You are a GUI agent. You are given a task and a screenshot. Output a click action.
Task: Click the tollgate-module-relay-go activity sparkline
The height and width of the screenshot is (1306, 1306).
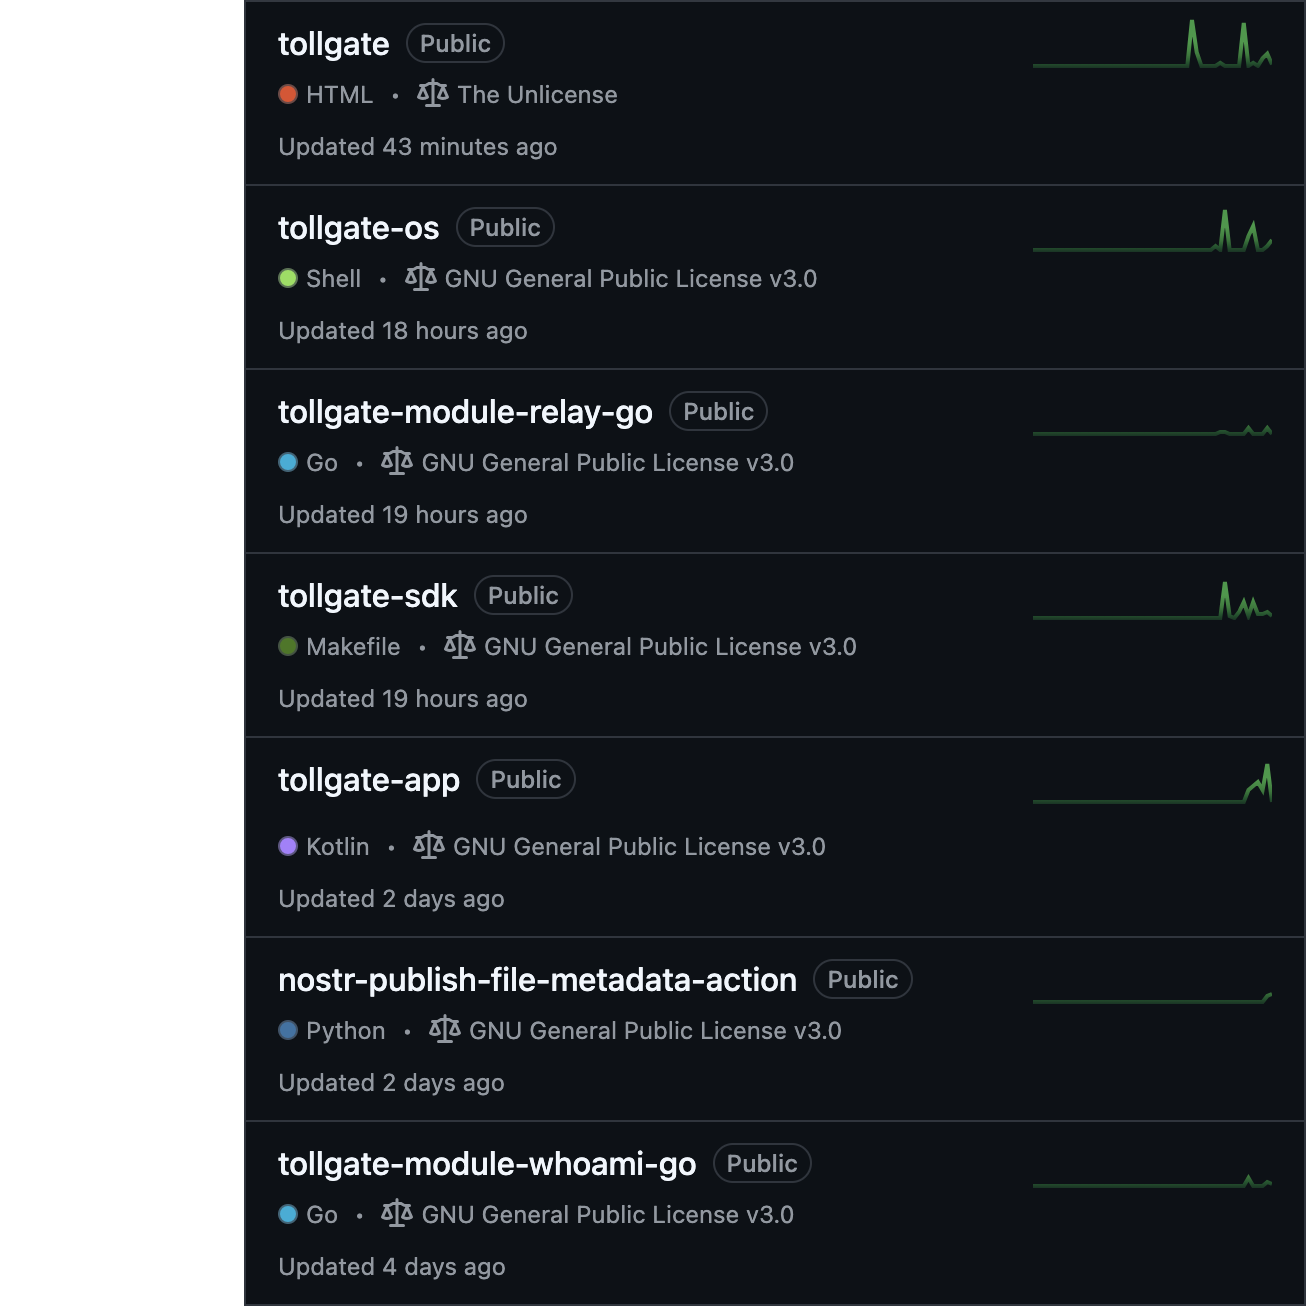click(x=1152, y=431)
